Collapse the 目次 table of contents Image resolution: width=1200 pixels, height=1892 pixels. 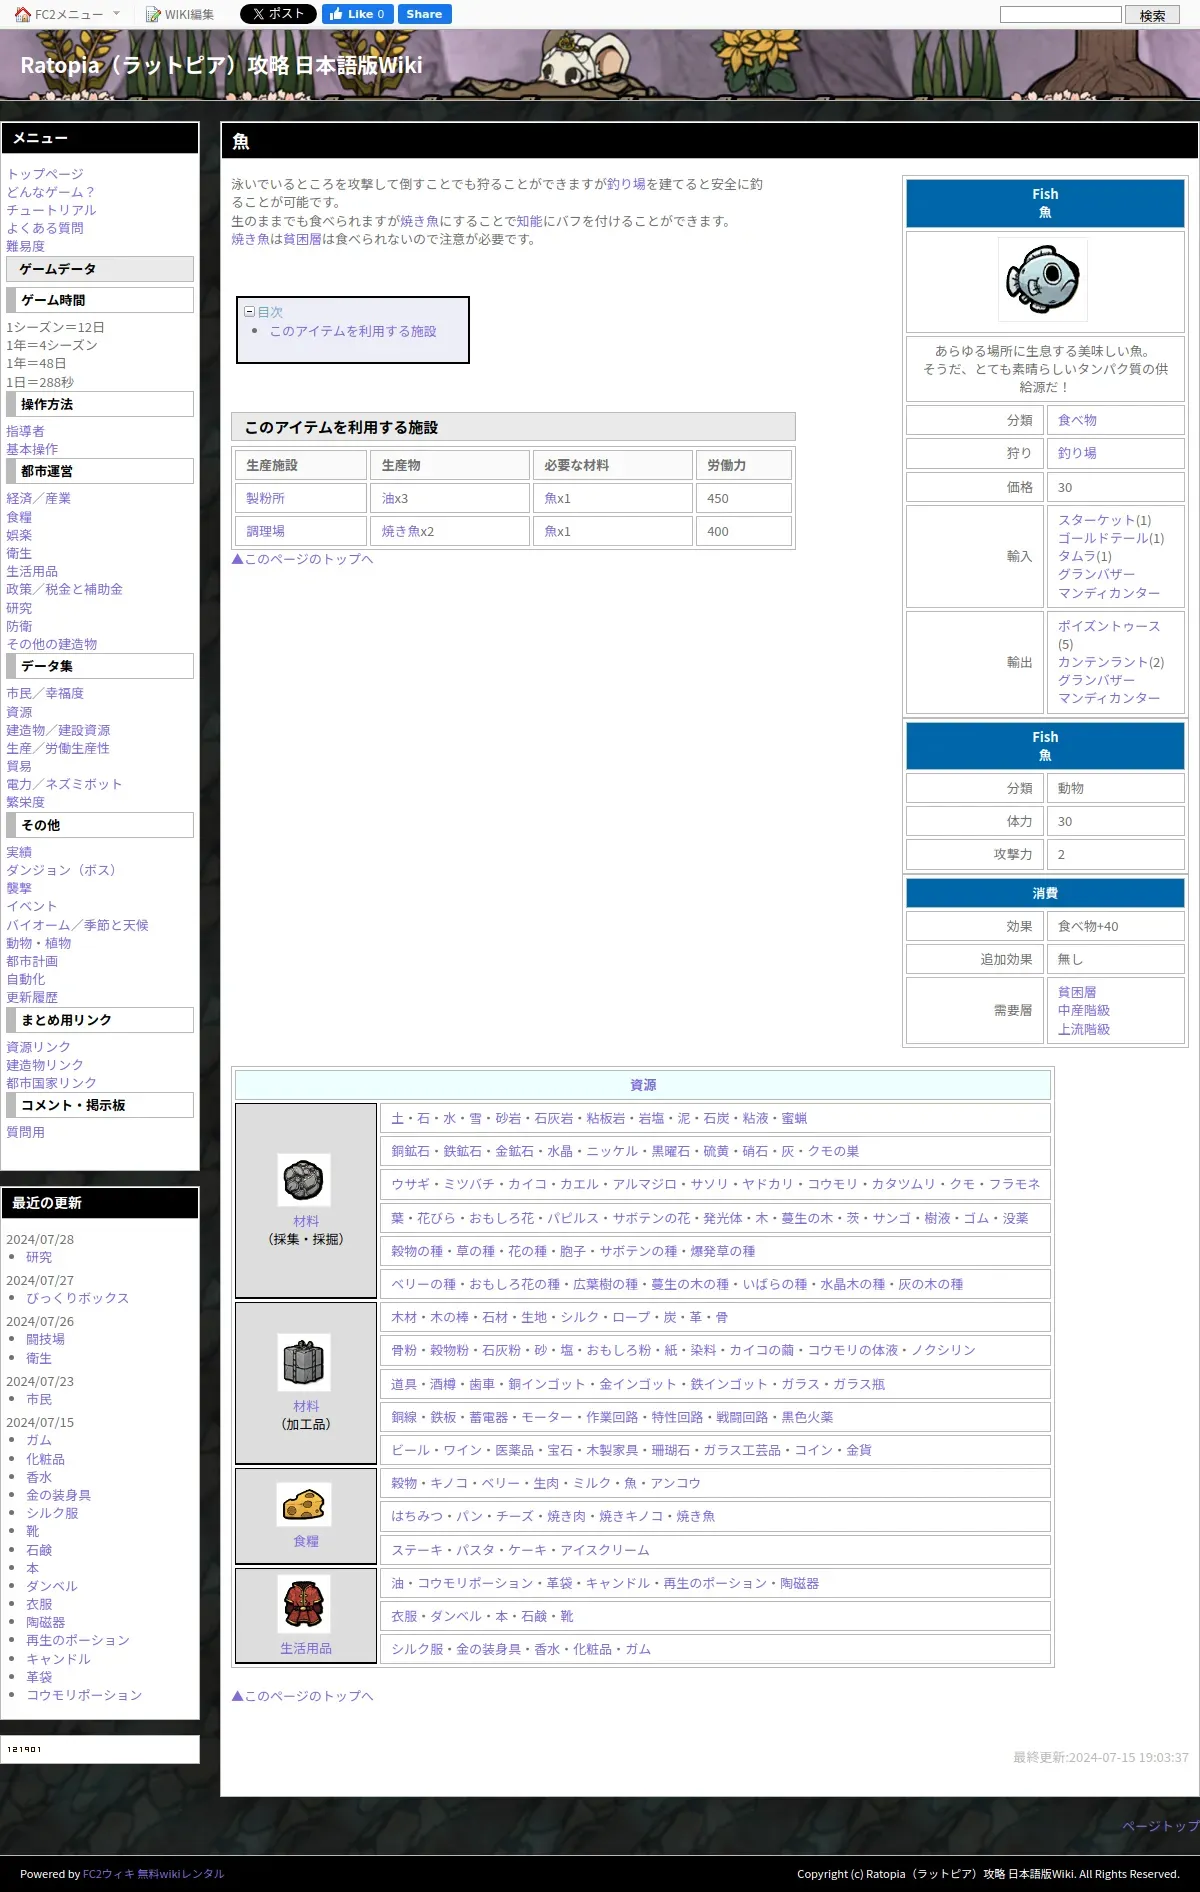[250, 312]
